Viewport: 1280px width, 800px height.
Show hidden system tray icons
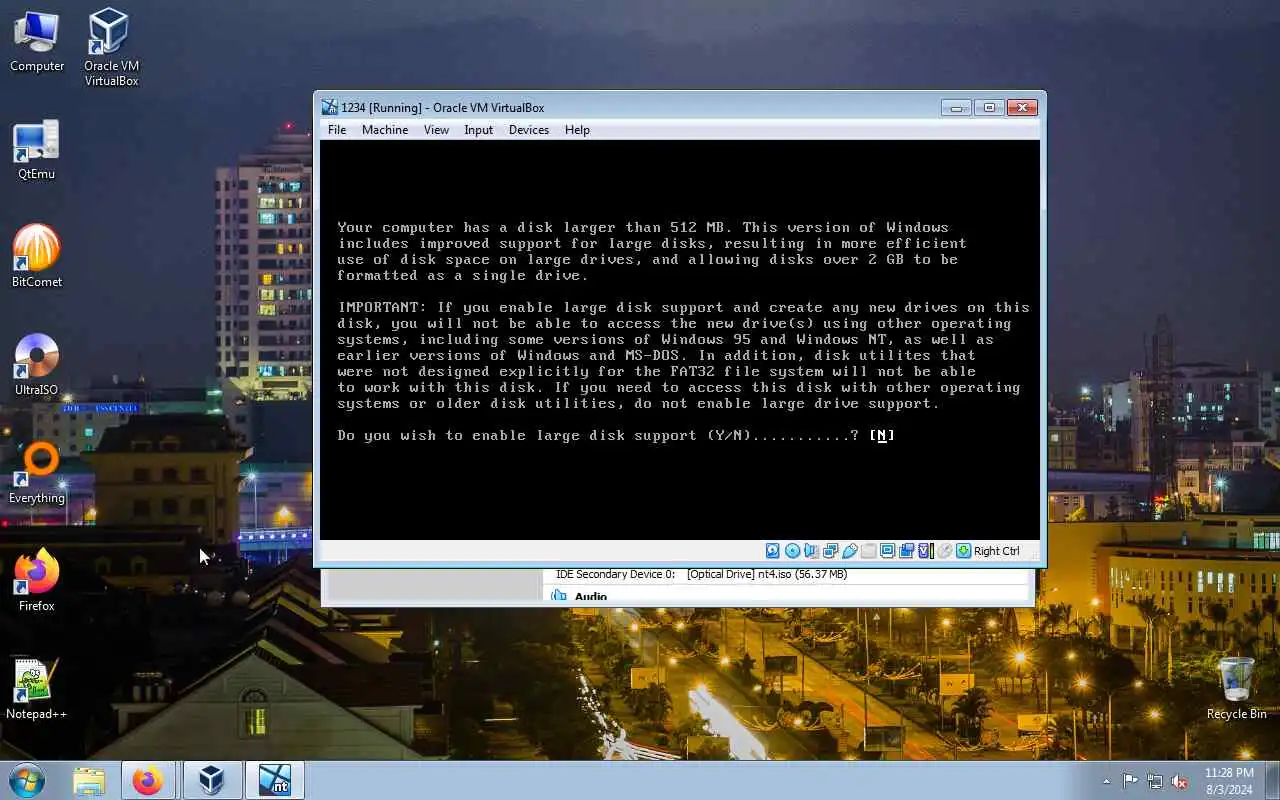pyautogui.click(x=1106, y=781)
